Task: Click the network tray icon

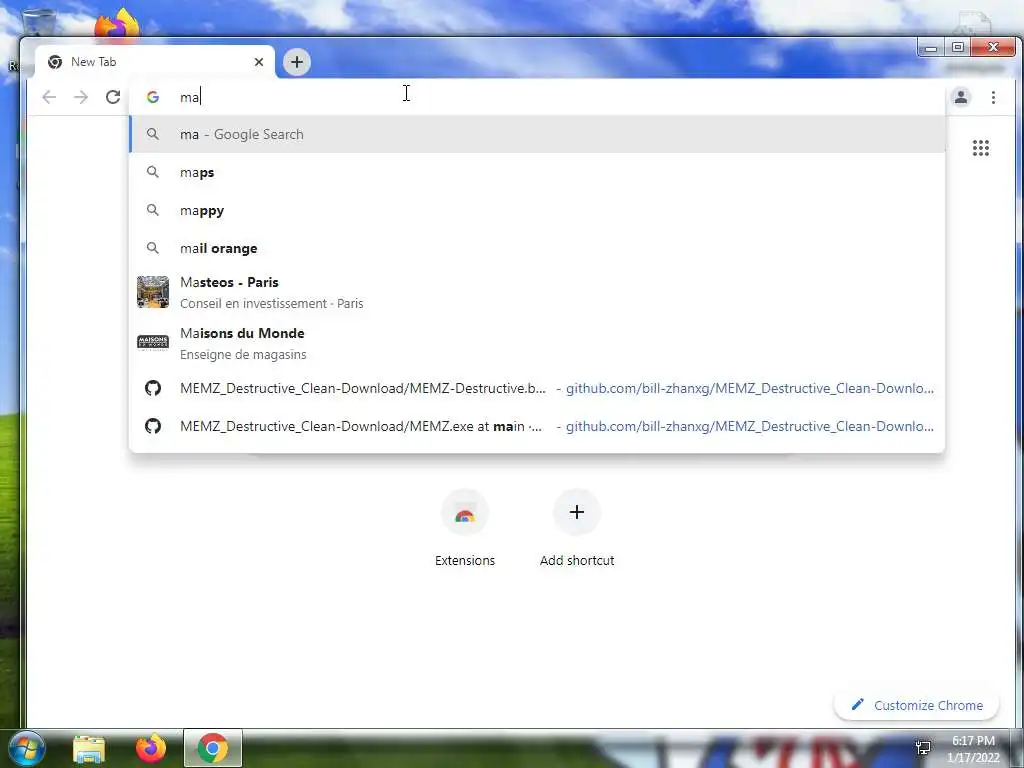Action: [x=923, y=748]
